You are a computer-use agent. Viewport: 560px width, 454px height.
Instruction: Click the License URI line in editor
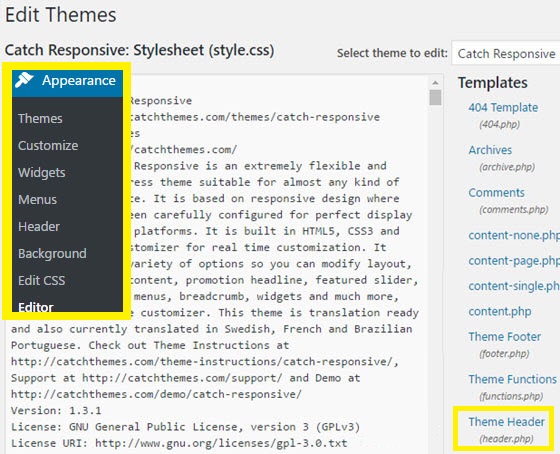pos(179,443)
